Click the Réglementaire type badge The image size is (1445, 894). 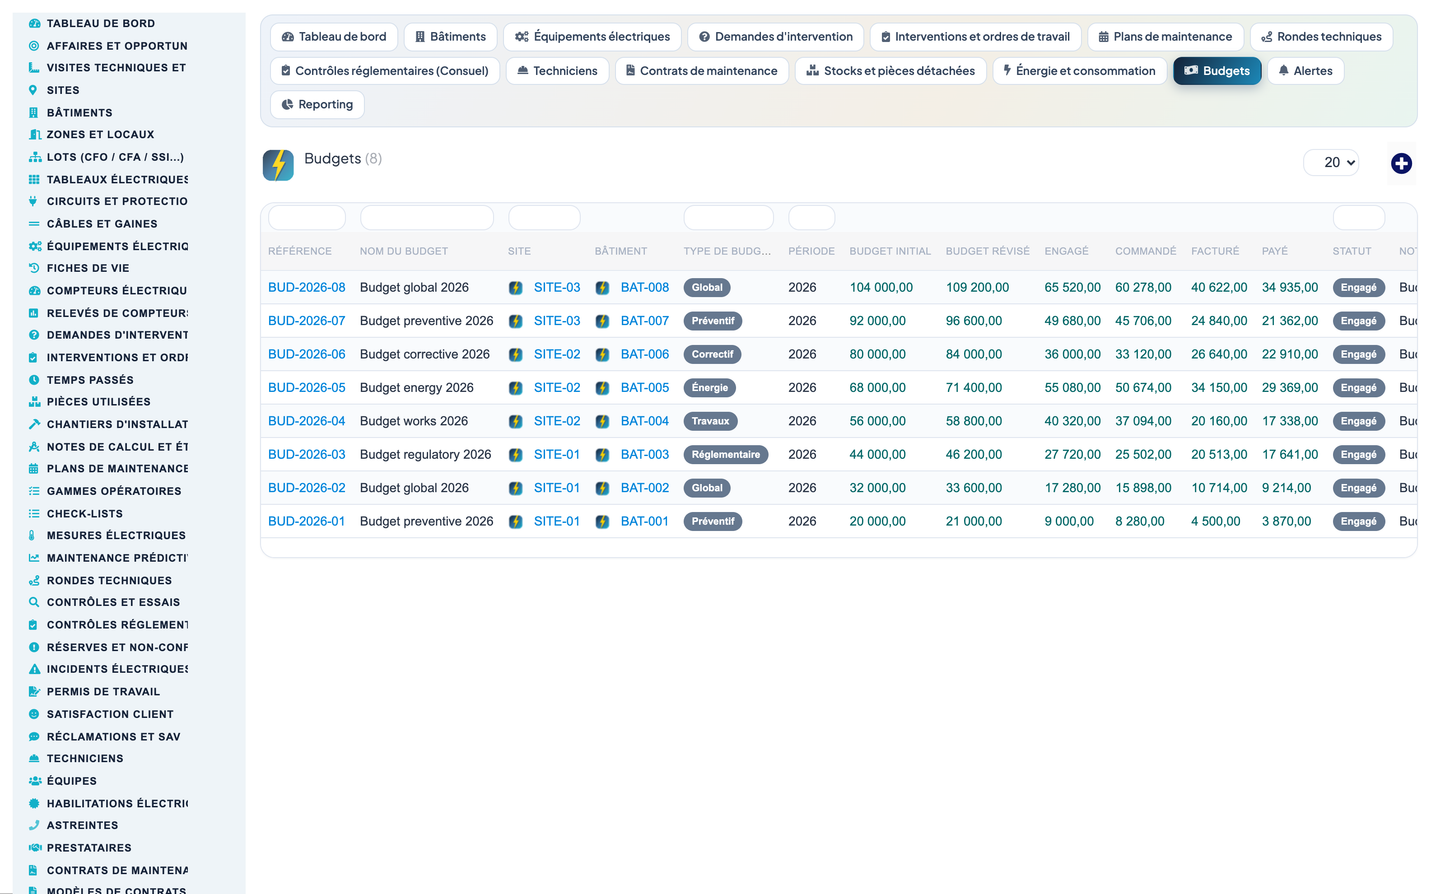(x=725, y=455)
